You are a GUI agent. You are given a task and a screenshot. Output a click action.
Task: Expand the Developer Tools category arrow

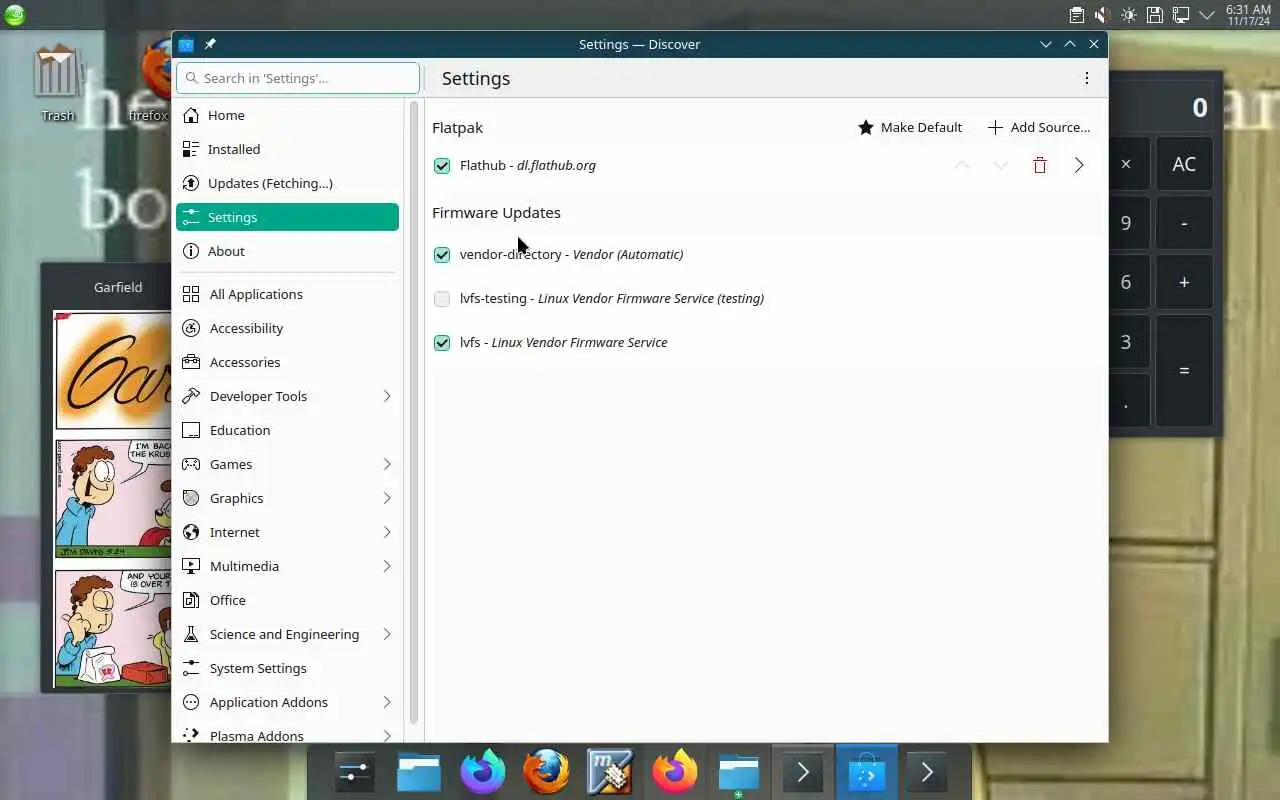pos(387,396)
